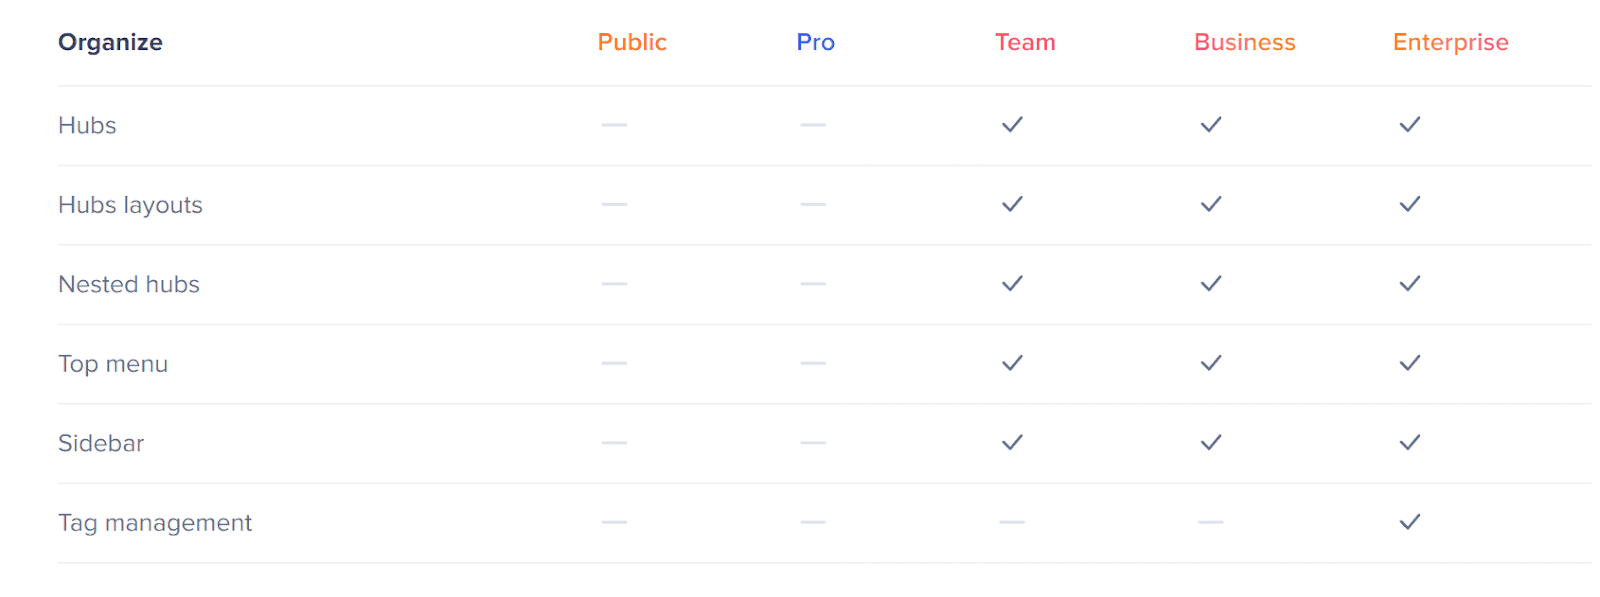1600x597 pixels.
Task: Click Sidebar checkmark under Business
Action: pos(1211,443)
